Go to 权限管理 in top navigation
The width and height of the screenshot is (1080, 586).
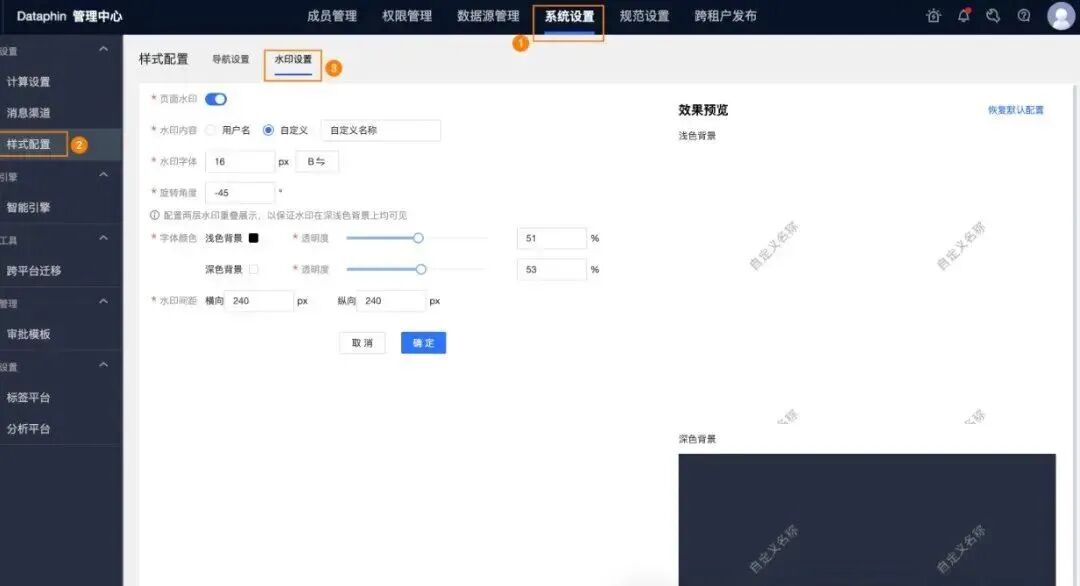click(x=407, y=16)
